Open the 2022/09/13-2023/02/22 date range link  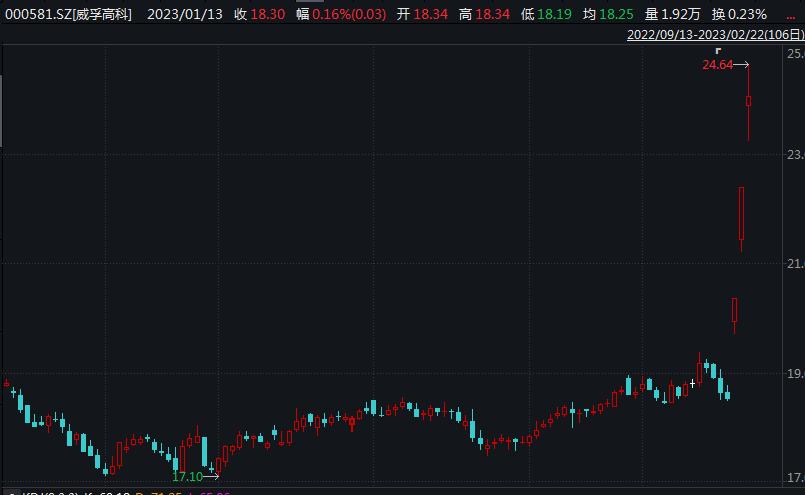pyautogui.click(x=715, y=34)
